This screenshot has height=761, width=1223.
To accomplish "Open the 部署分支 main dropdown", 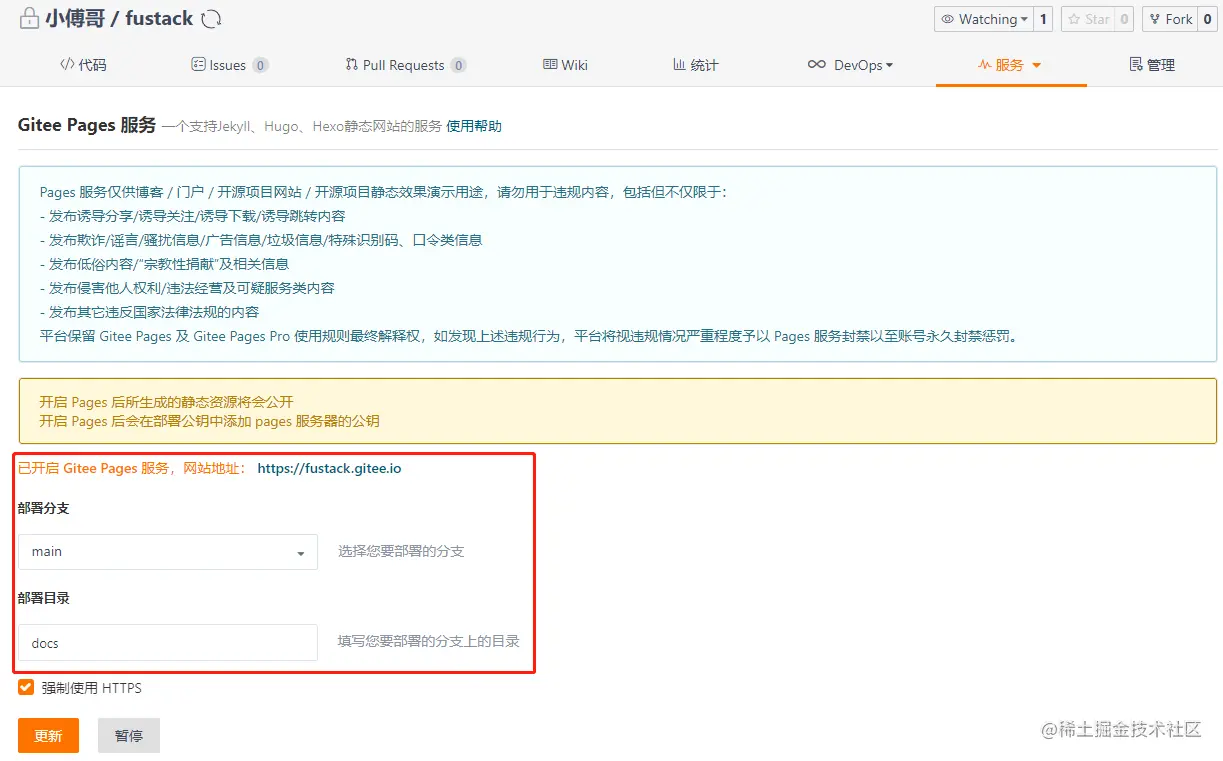I will coord(168,552).
